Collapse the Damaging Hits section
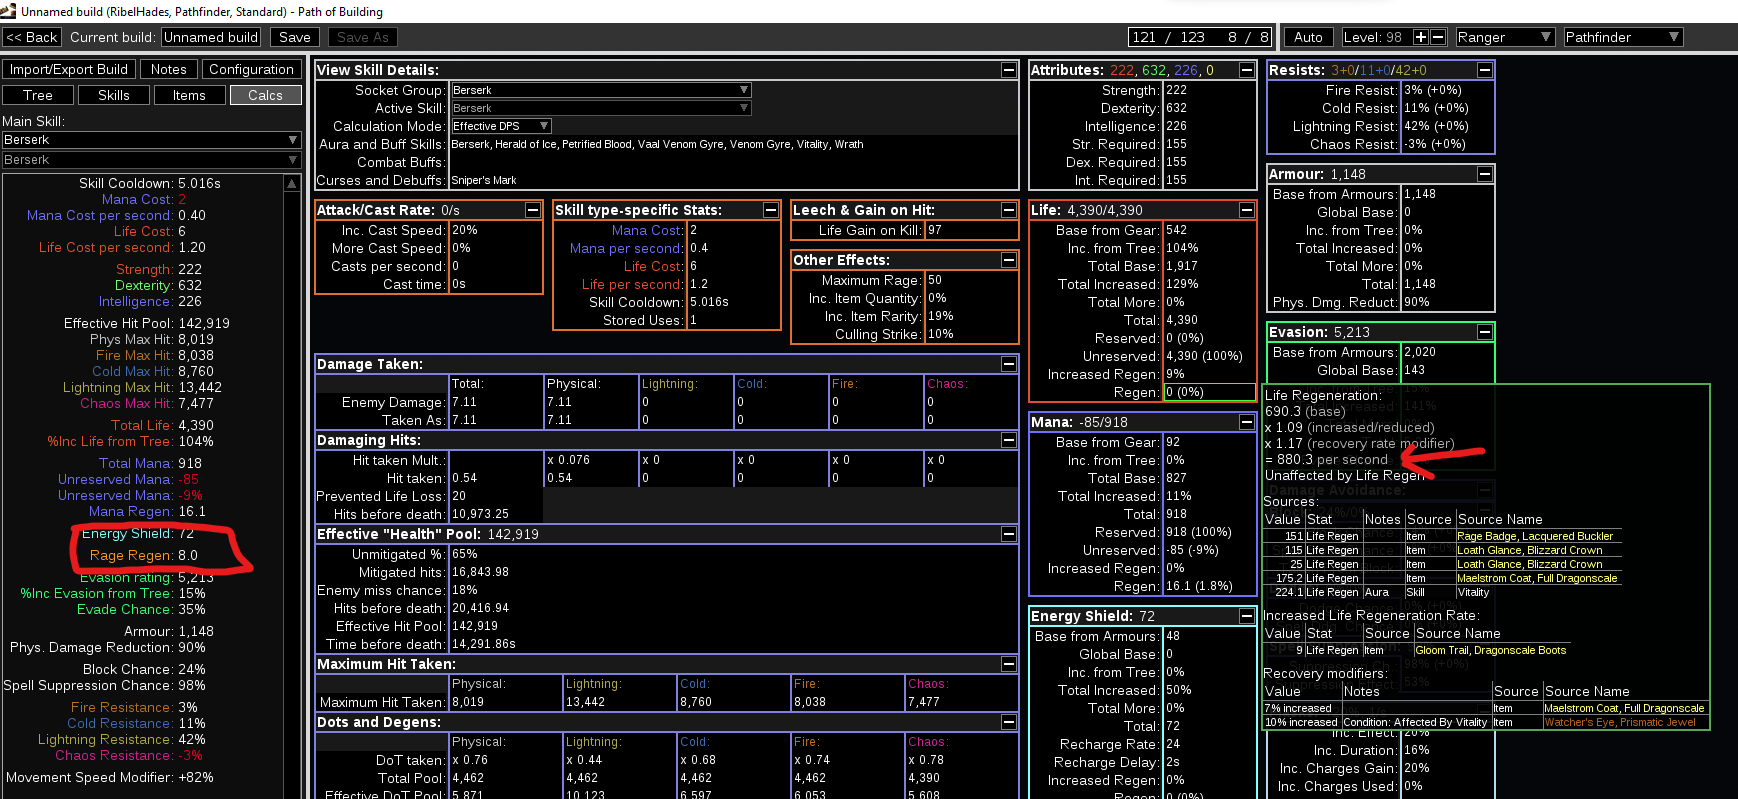The width and height of the screenshot is (1738, 799). [1008, 440]
